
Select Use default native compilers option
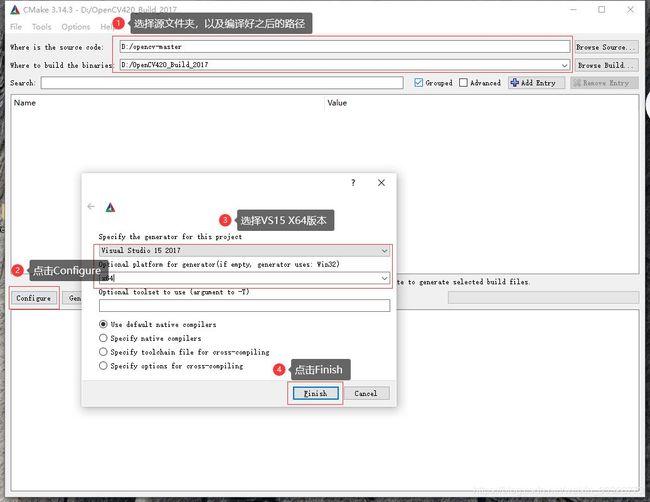point(103,324)
